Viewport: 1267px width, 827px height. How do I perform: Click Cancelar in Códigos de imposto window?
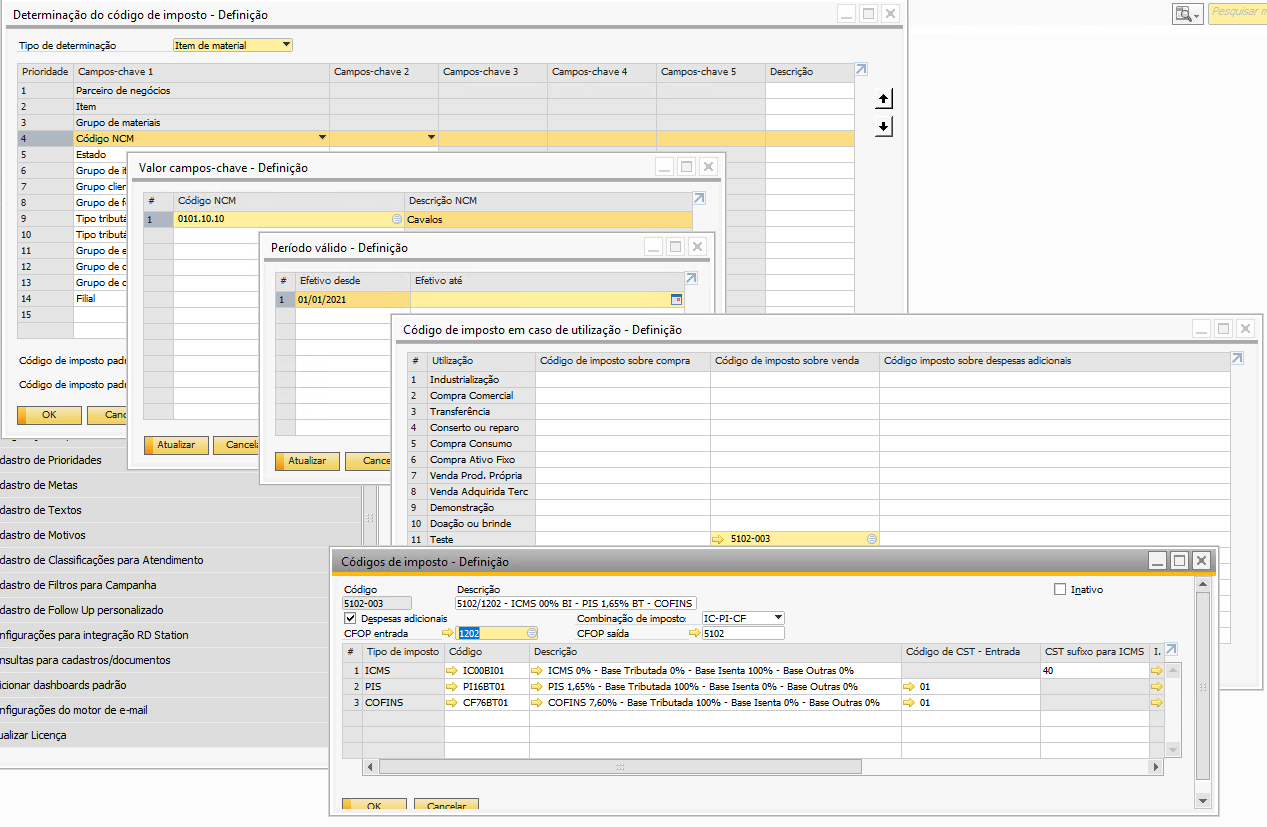click(447, 806)
